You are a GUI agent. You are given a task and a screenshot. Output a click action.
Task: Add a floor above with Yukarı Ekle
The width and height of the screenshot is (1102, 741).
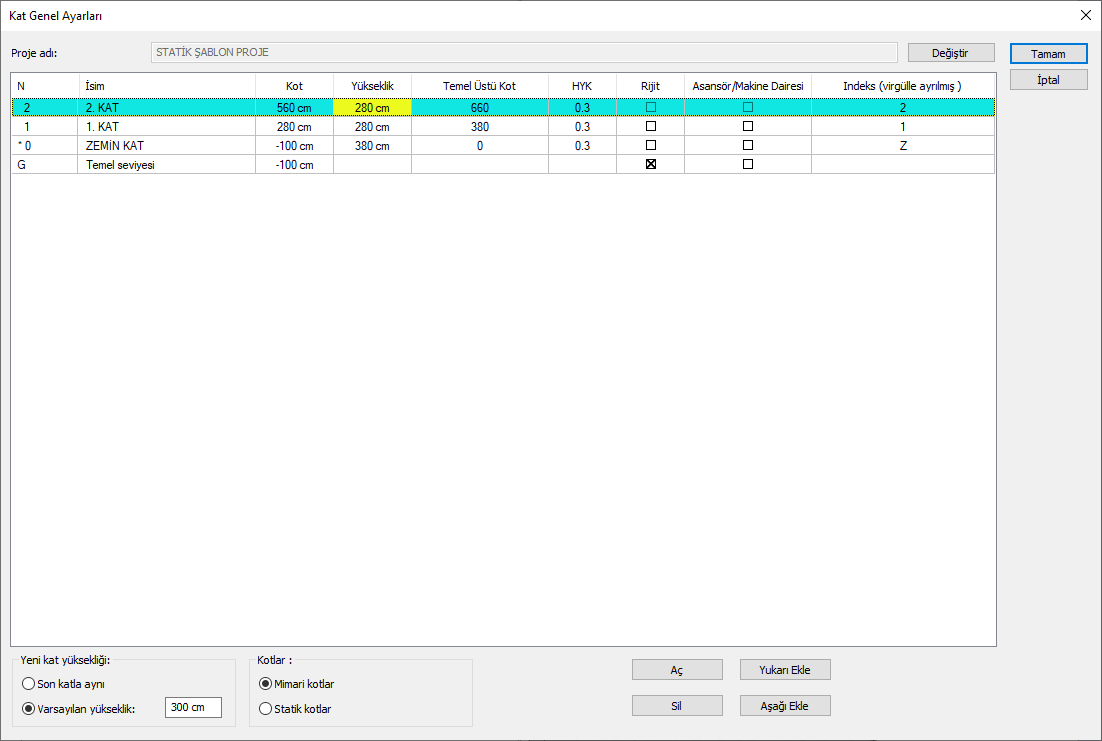pos(784,670)
